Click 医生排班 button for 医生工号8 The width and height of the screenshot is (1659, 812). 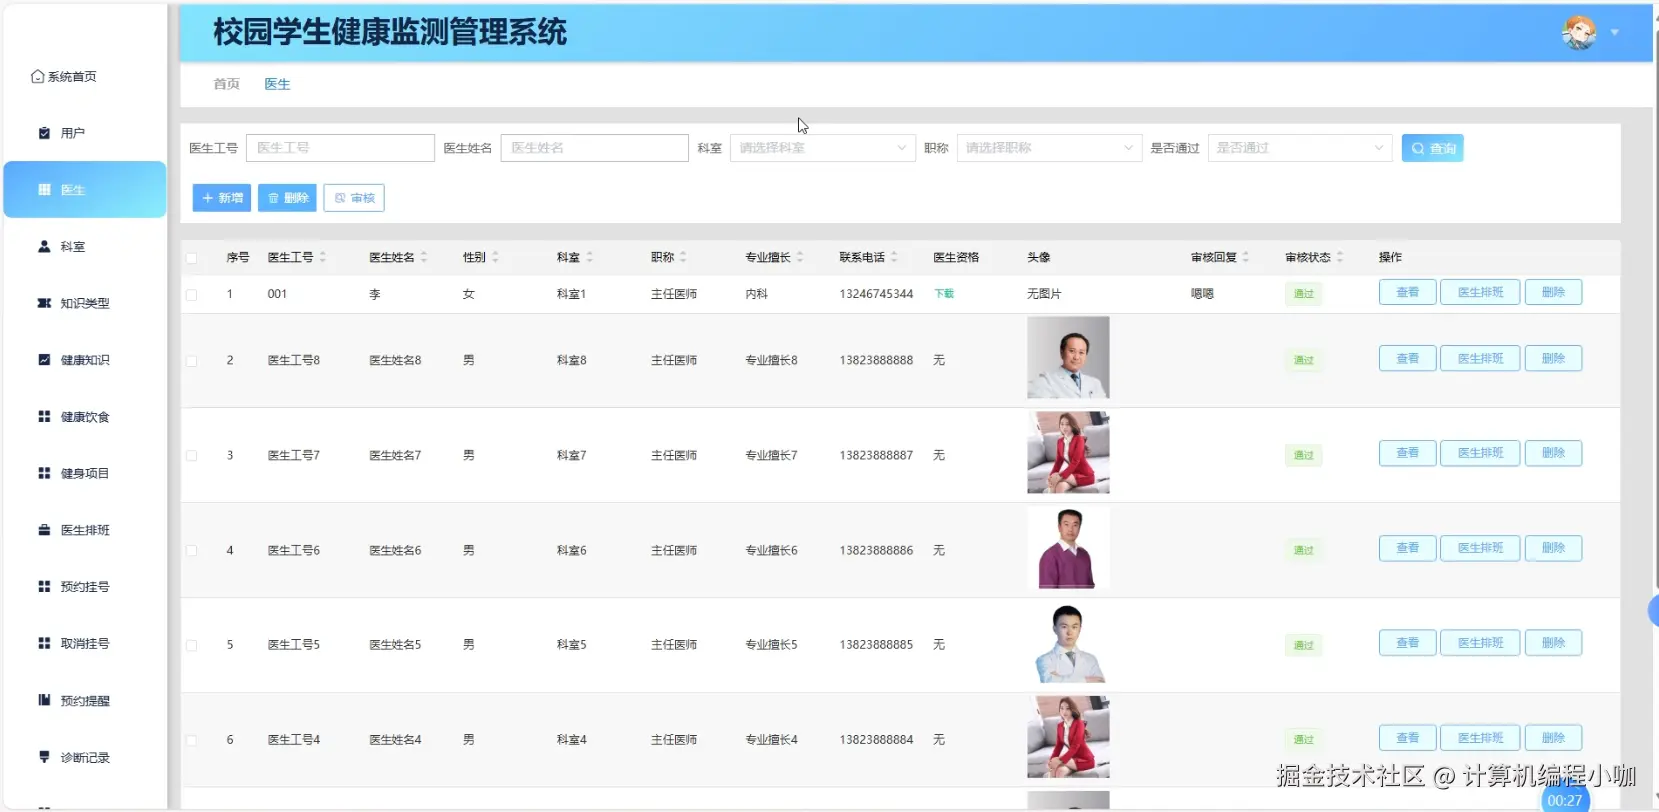[1480, 358]
